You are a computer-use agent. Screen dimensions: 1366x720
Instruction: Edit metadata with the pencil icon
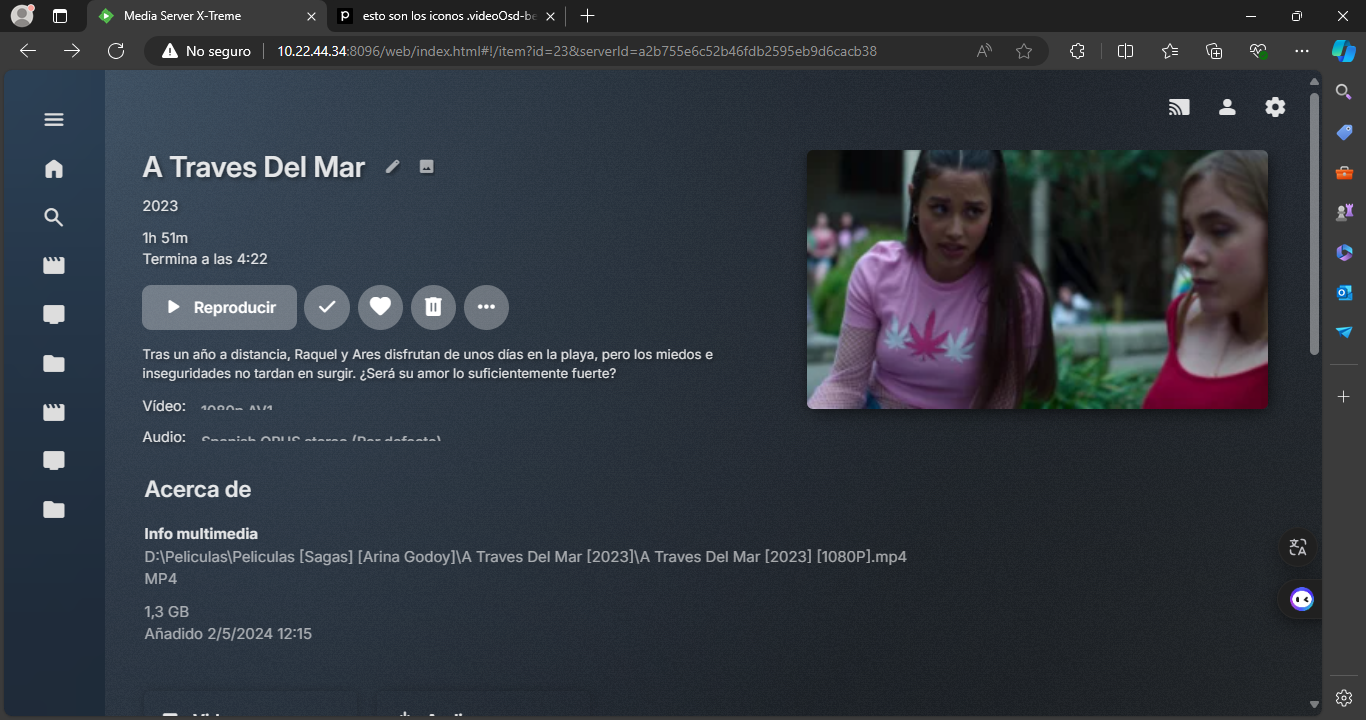coord(393,167)
